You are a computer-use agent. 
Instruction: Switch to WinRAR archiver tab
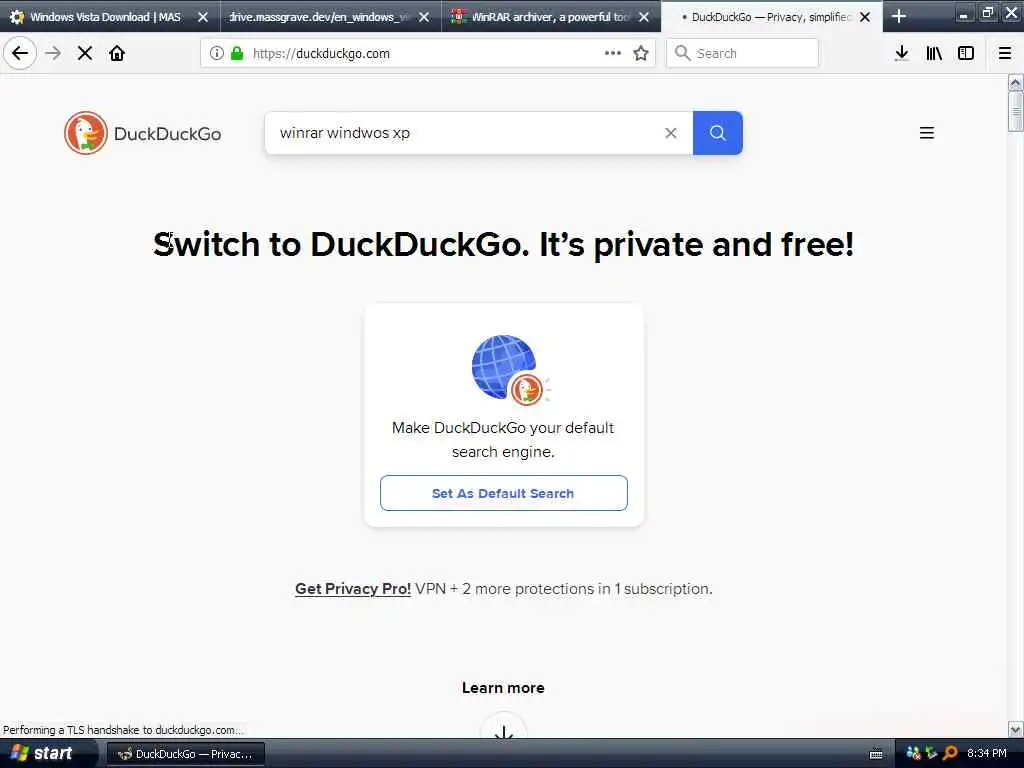pos(551,16)
